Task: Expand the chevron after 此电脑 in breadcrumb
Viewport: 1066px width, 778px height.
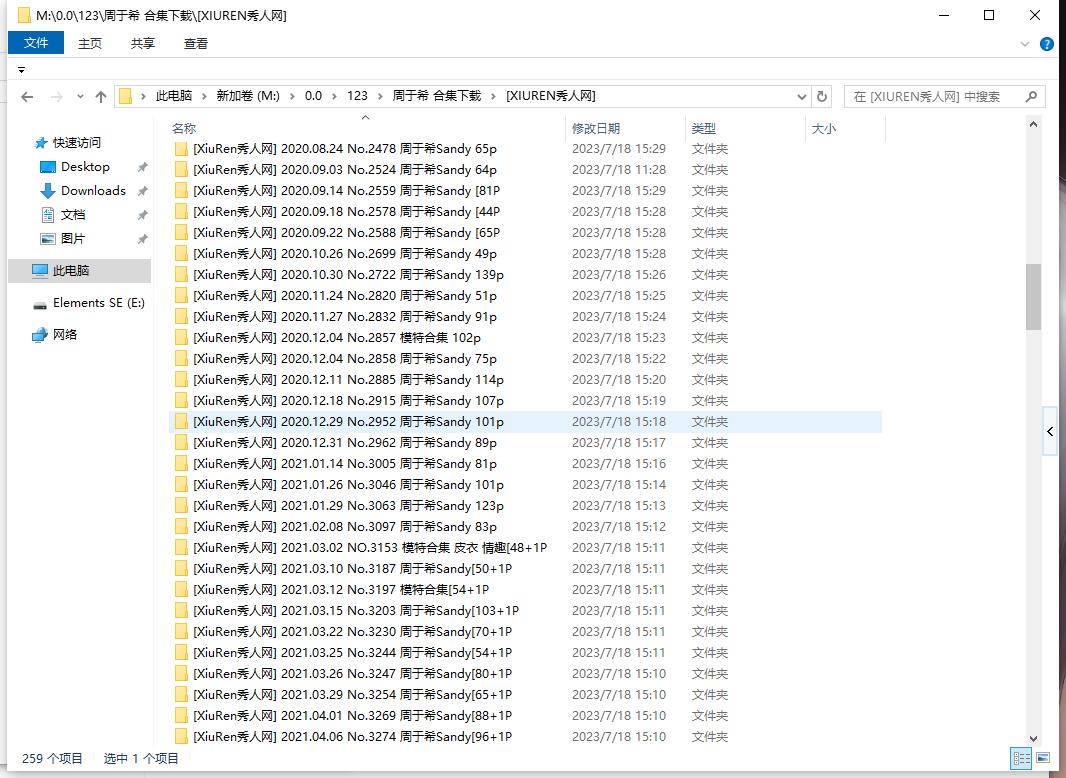Action: (x=204, y=97)
